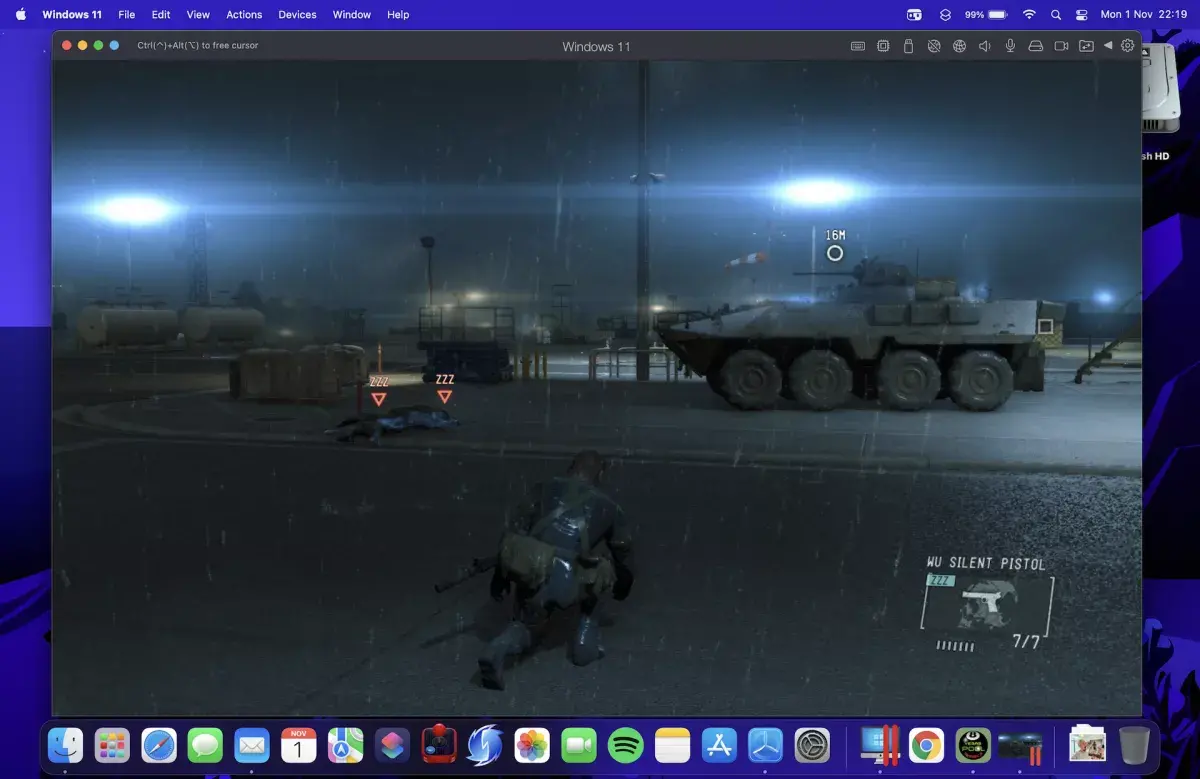Click the keyboard icon in VM toolbar

(857, 46)
